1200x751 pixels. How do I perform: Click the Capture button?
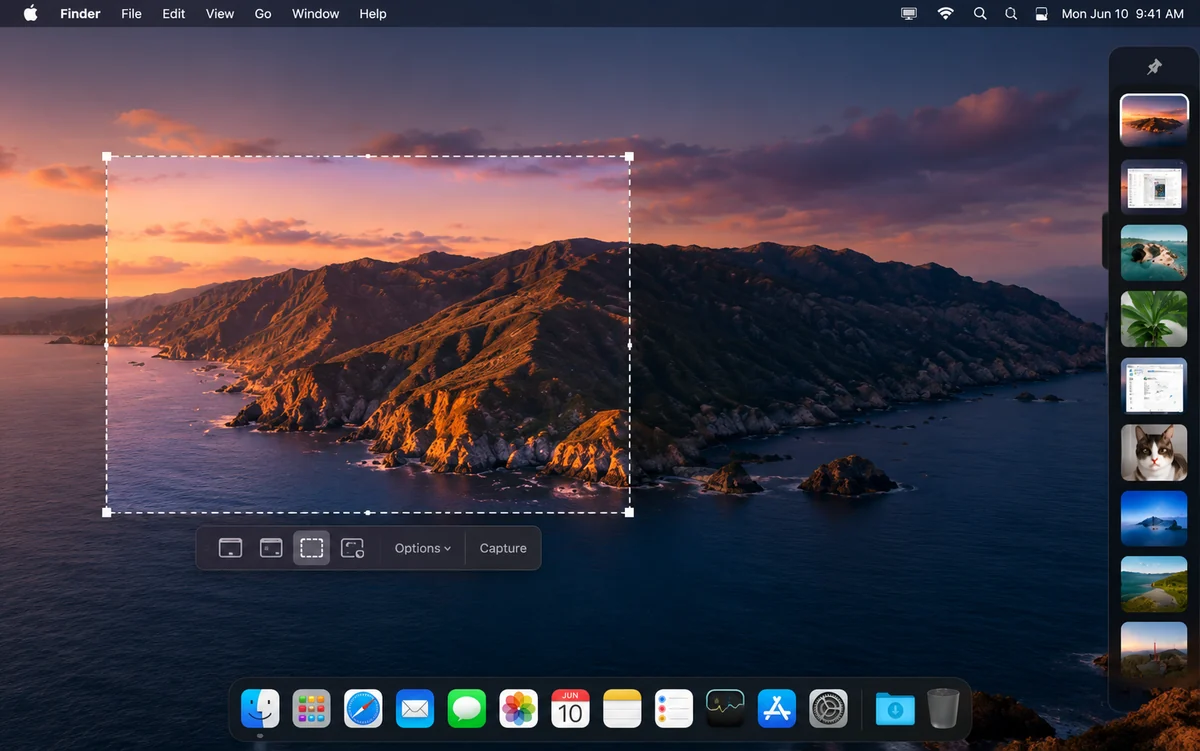click(503, 548)
